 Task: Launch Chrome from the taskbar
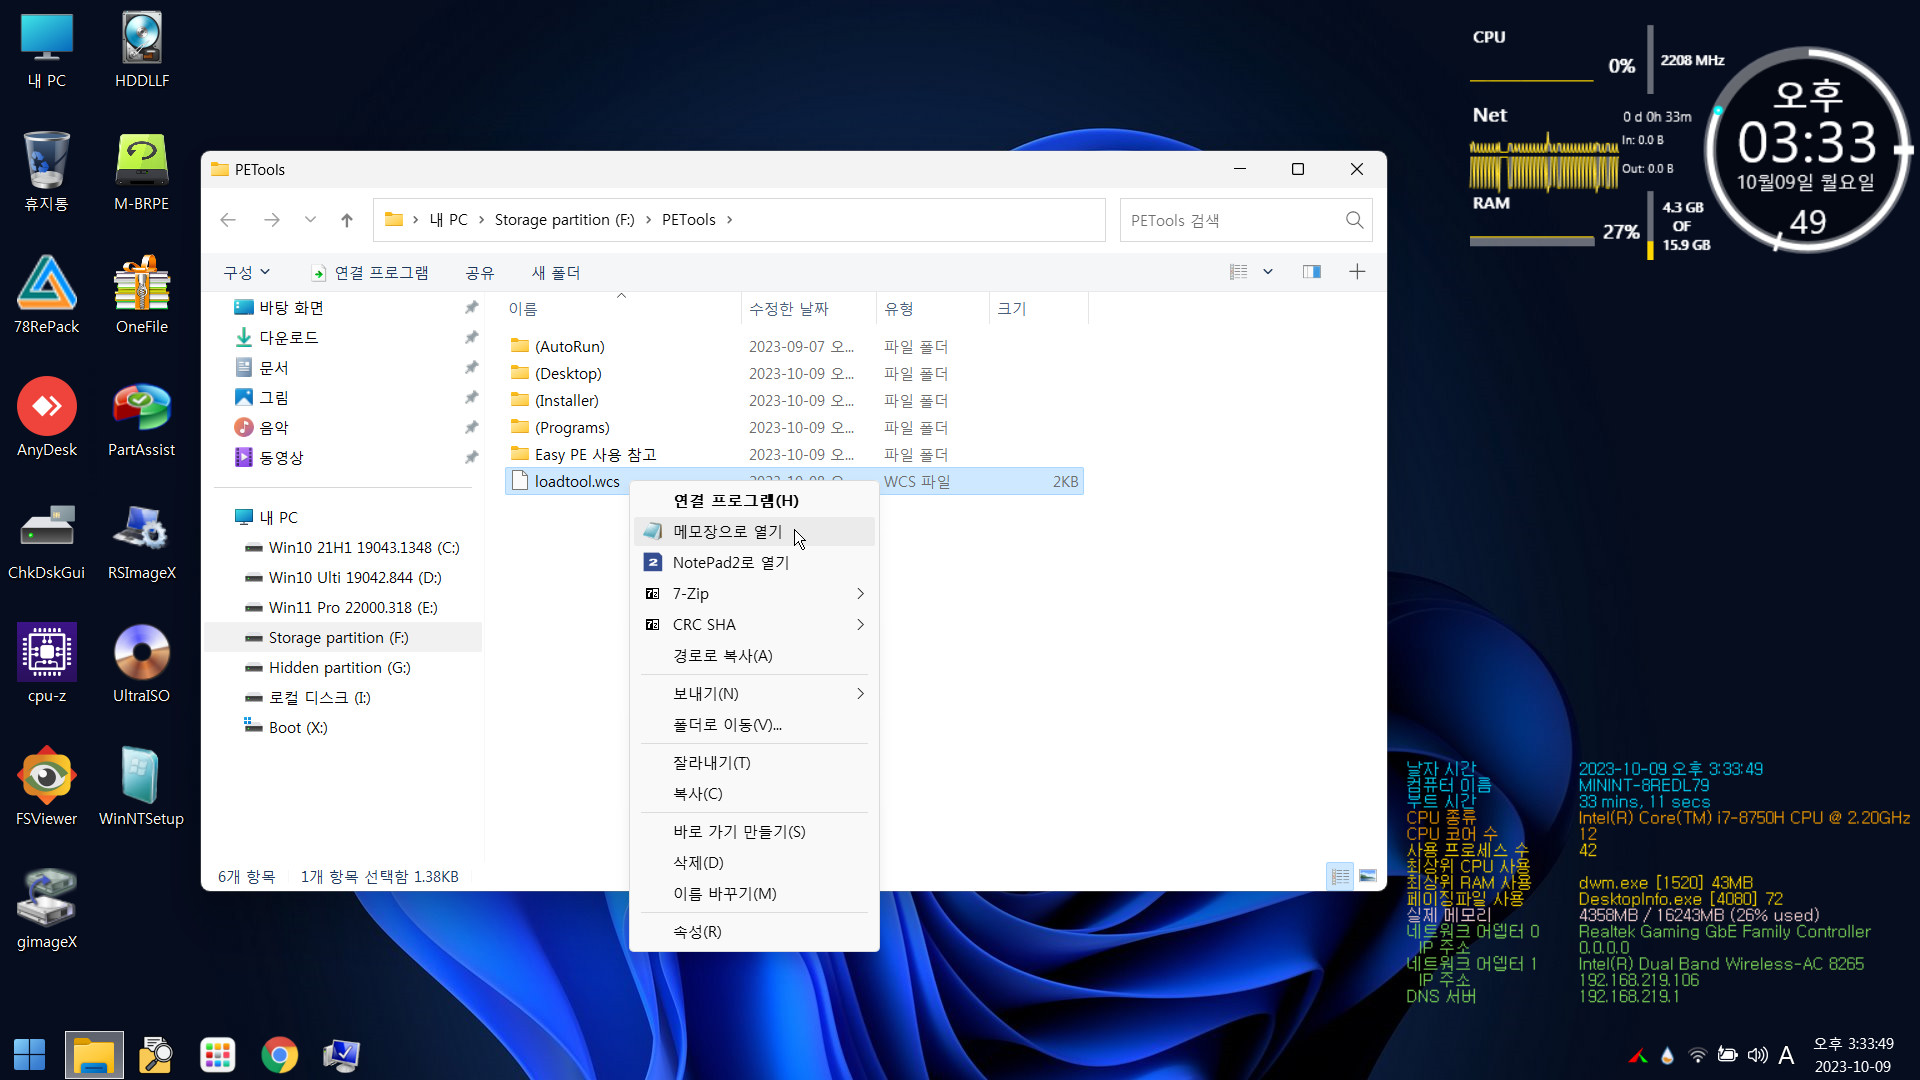pos(280,1055)
